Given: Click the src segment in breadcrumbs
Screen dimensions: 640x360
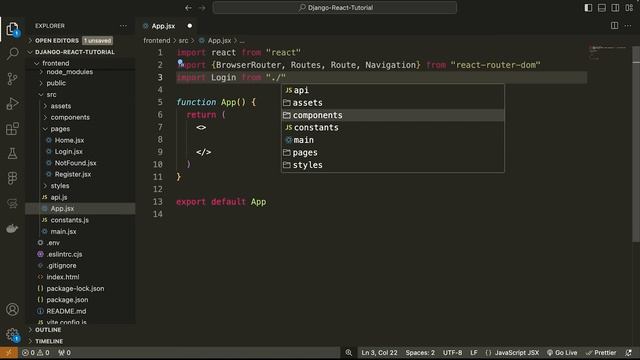Looking at the screenshot, I should pyautogui.click(x=183, y=40).
